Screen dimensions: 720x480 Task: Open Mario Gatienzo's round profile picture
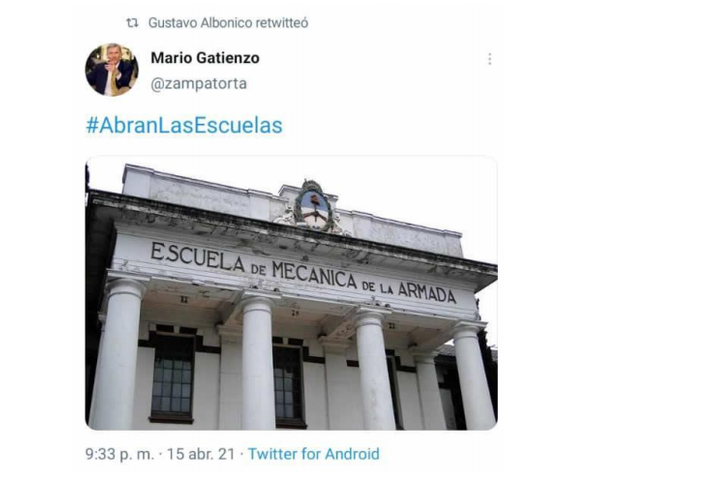[112, 70]
